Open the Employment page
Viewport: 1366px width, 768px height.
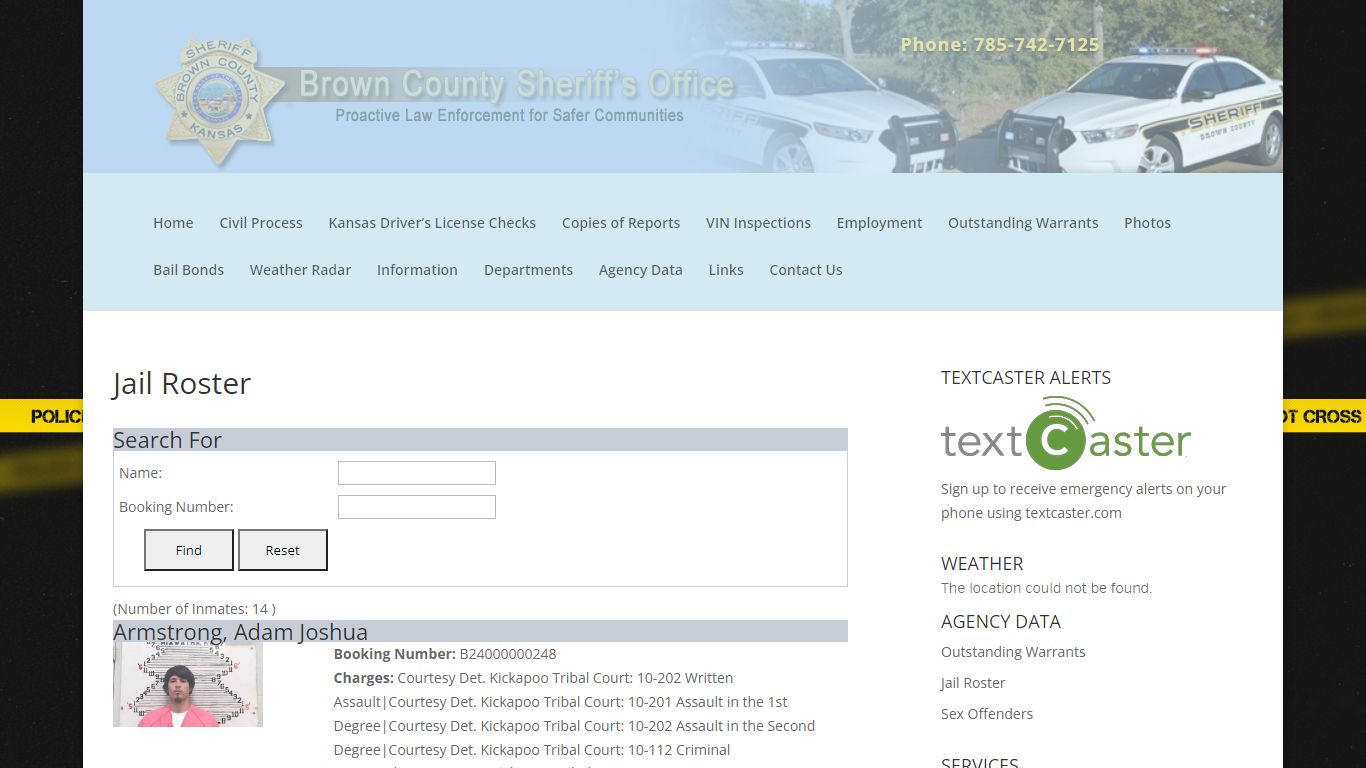(x=879, y=223)
